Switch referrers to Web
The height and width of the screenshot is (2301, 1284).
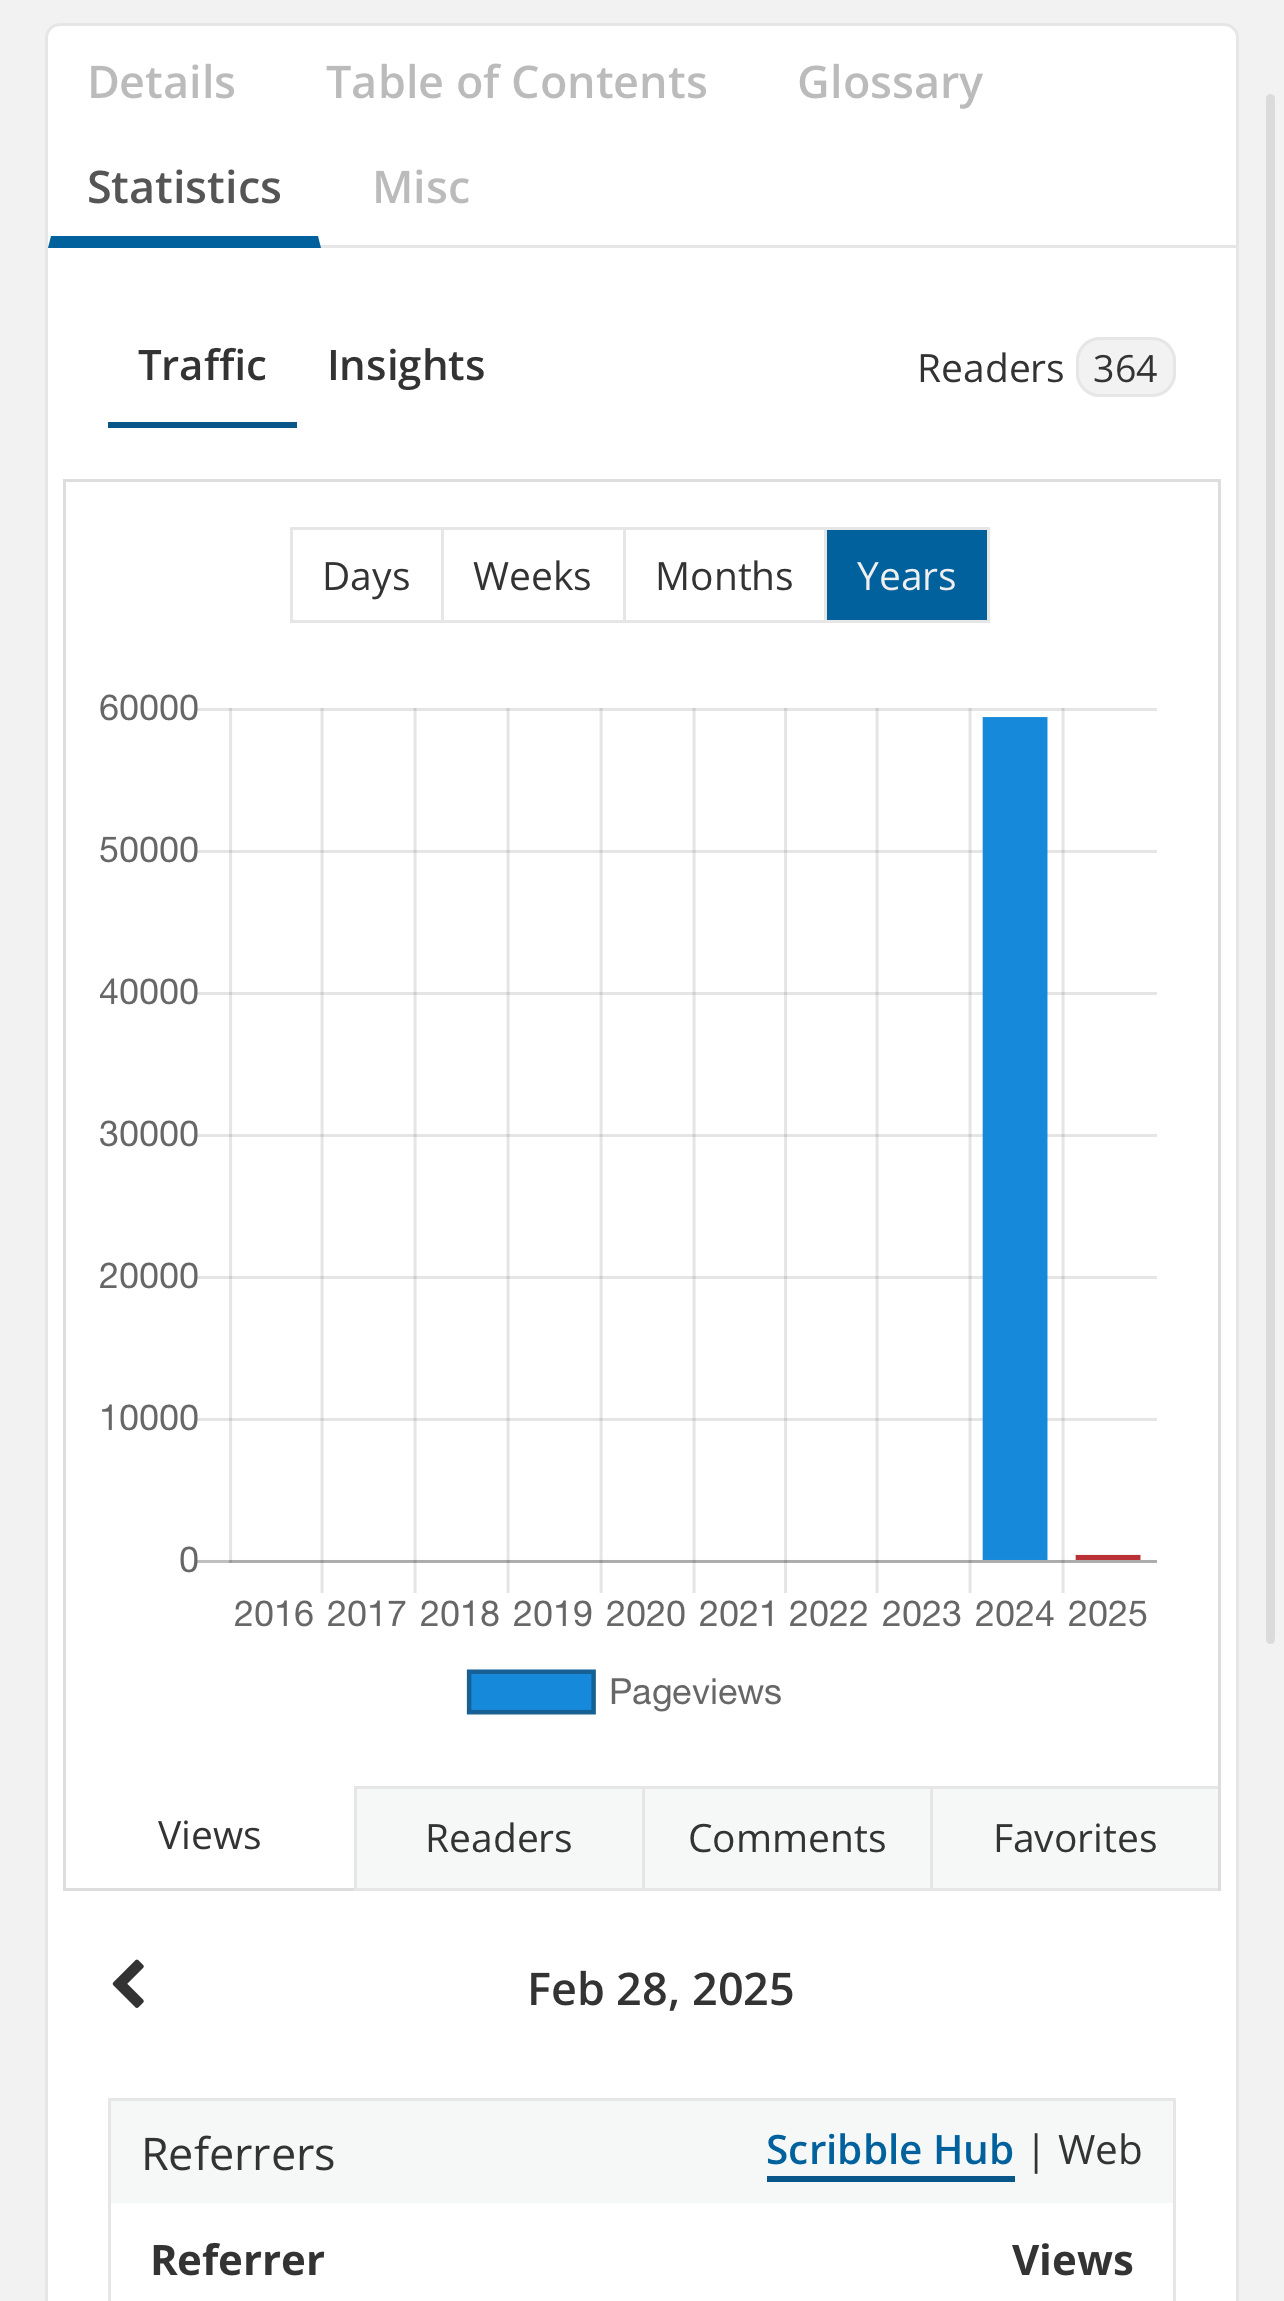coord(1099,2150)
